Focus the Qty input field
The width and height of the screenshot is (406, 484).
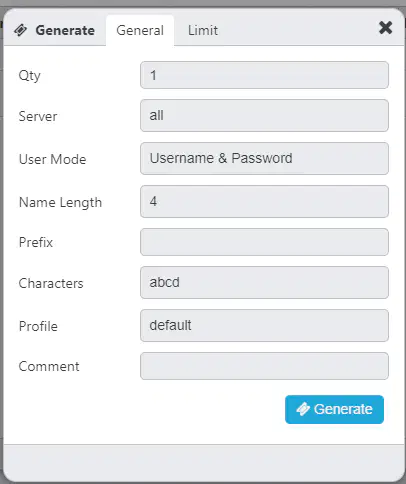pos(264,75)
